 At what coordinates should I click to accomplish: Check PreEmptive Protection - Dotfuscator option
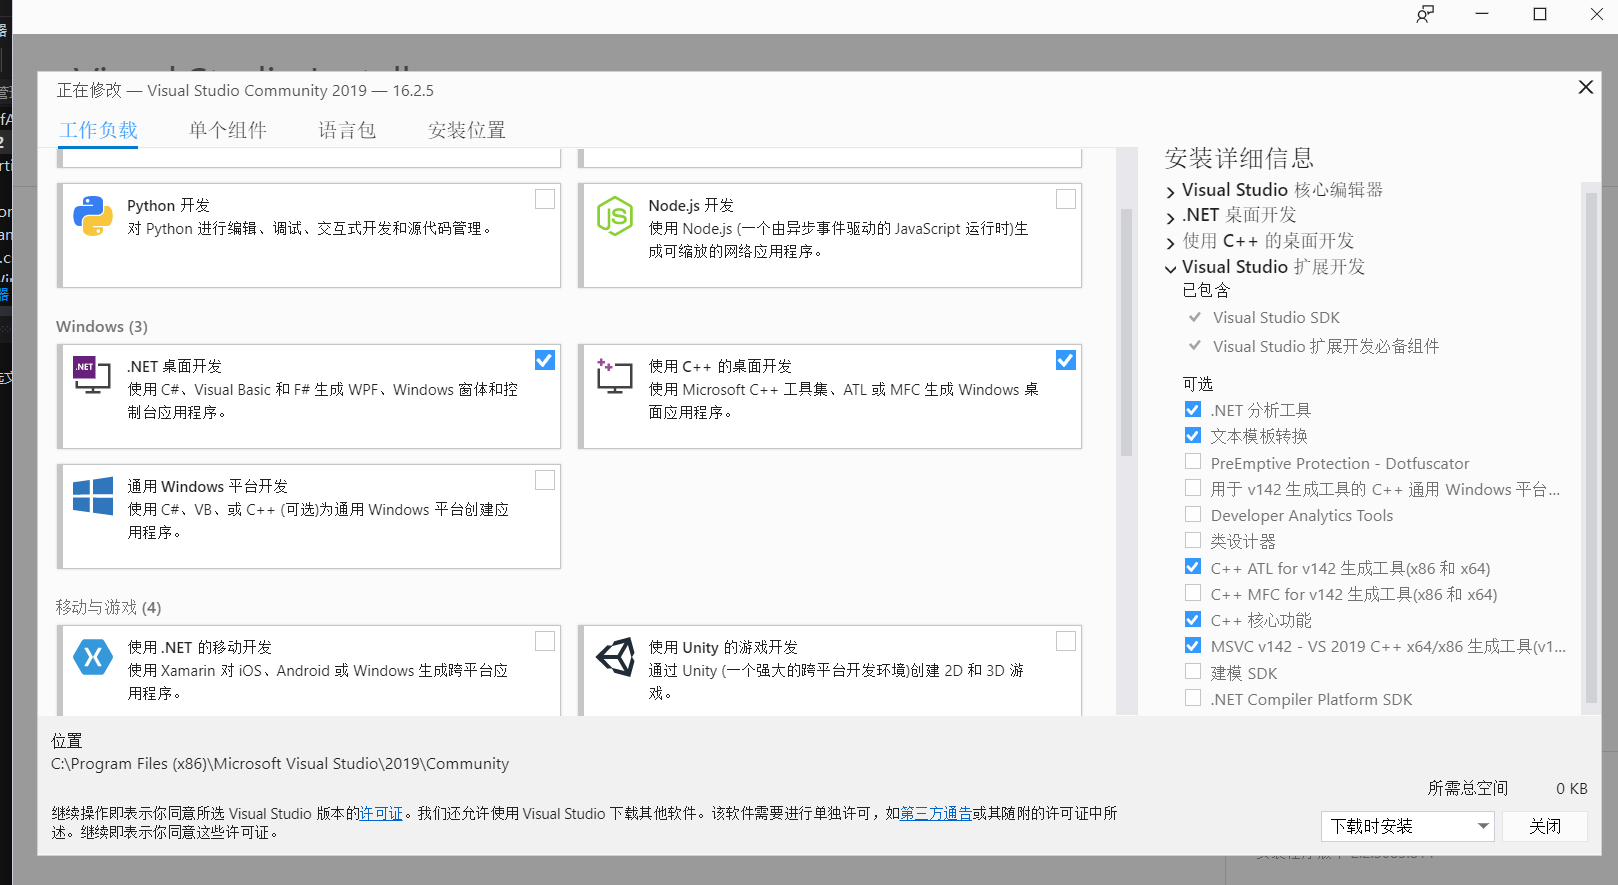1193,462
